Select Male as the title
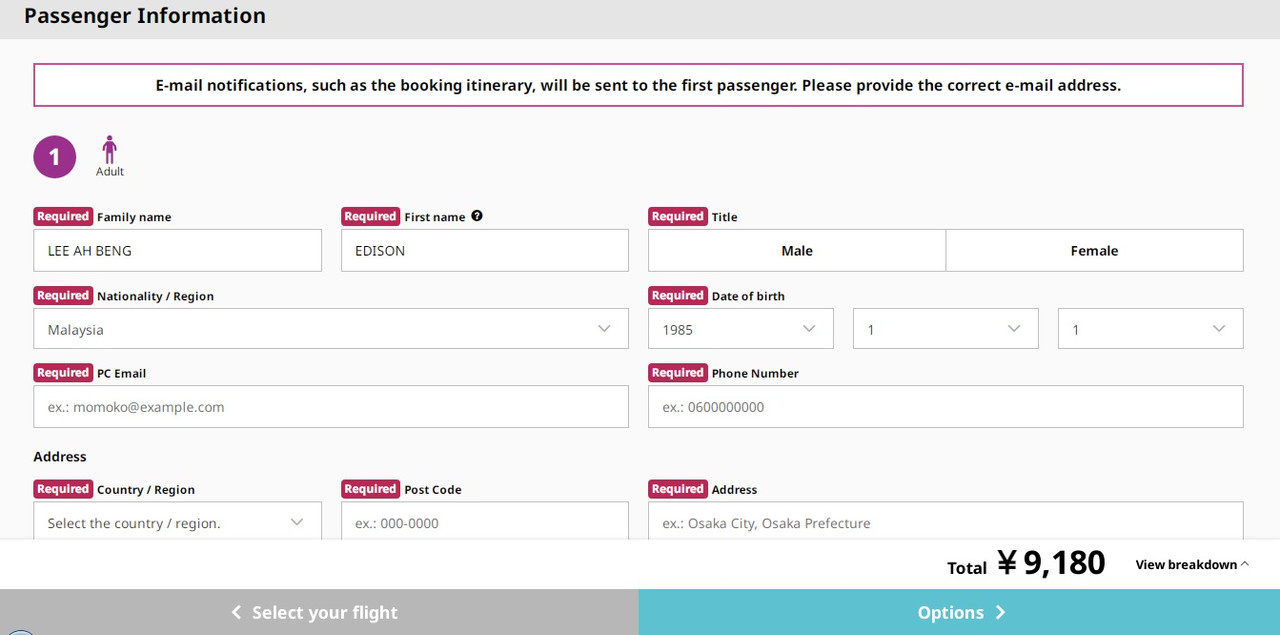The width and height of the screenshot is (1280, 635). 796,250
